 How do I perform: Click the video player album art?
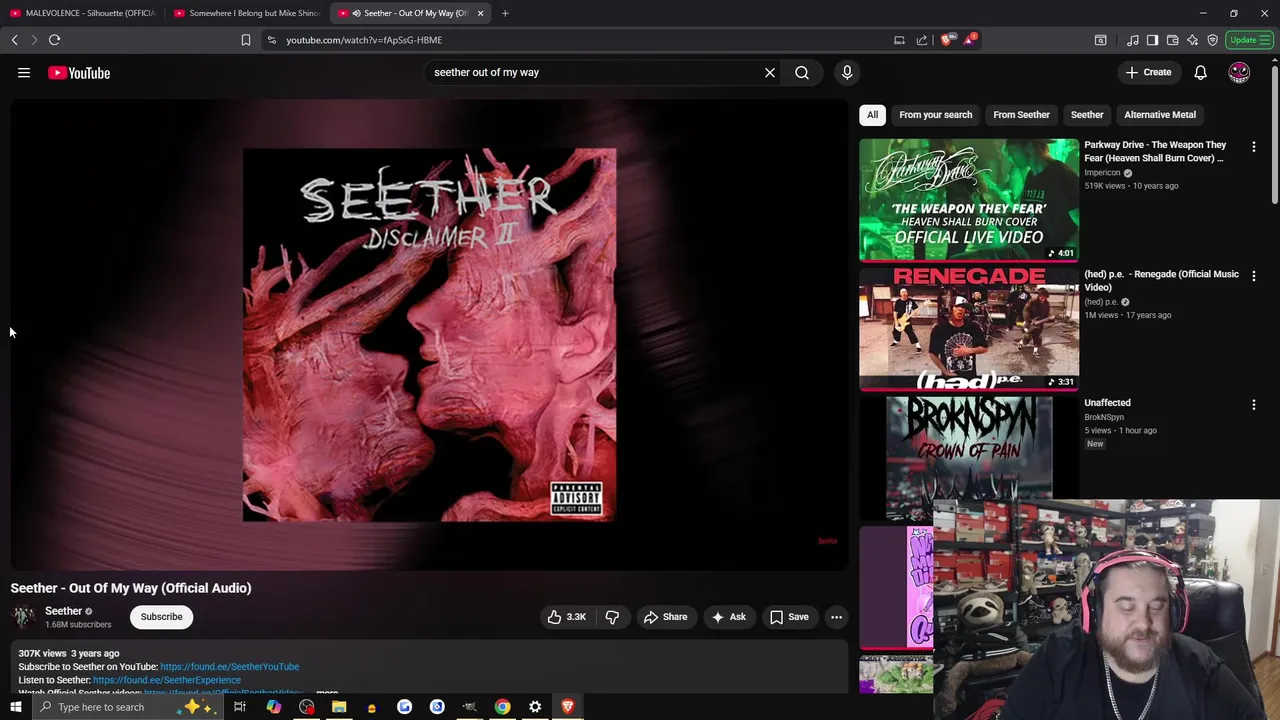tap(429, 335)
